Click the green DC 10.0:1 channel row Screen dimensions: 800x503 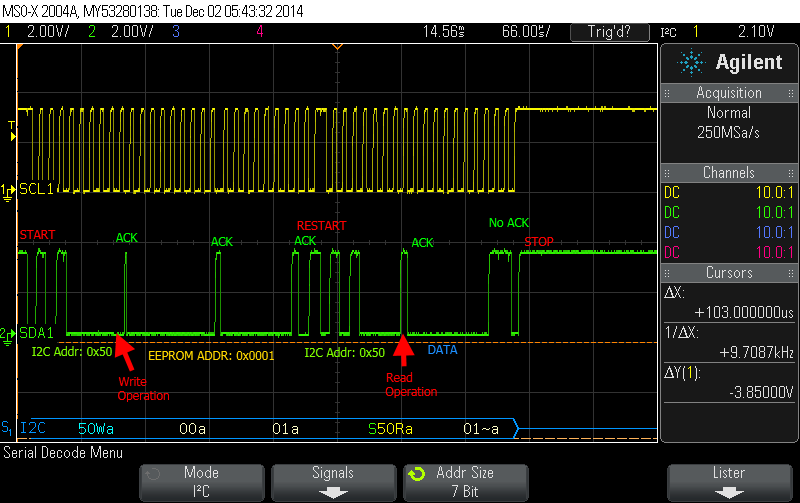click(729, 213)
